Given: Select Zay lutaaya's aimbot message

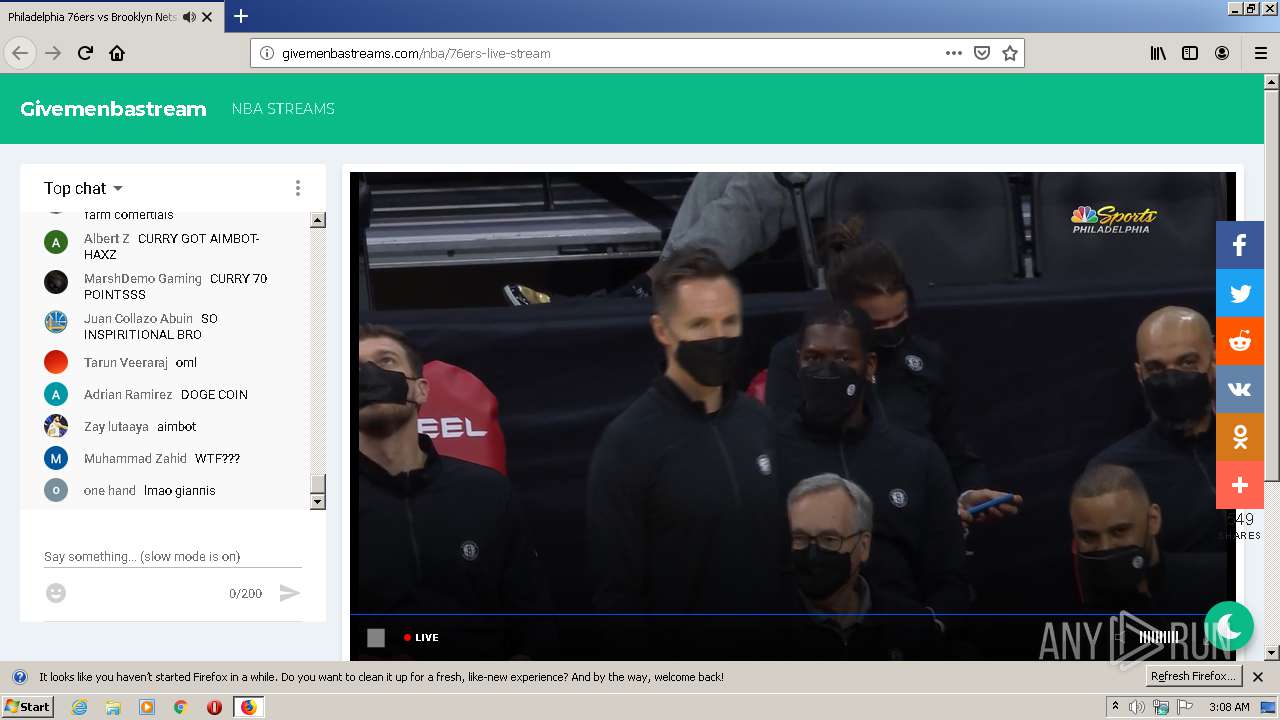Looking at the screenshot, I should (171, 426).
